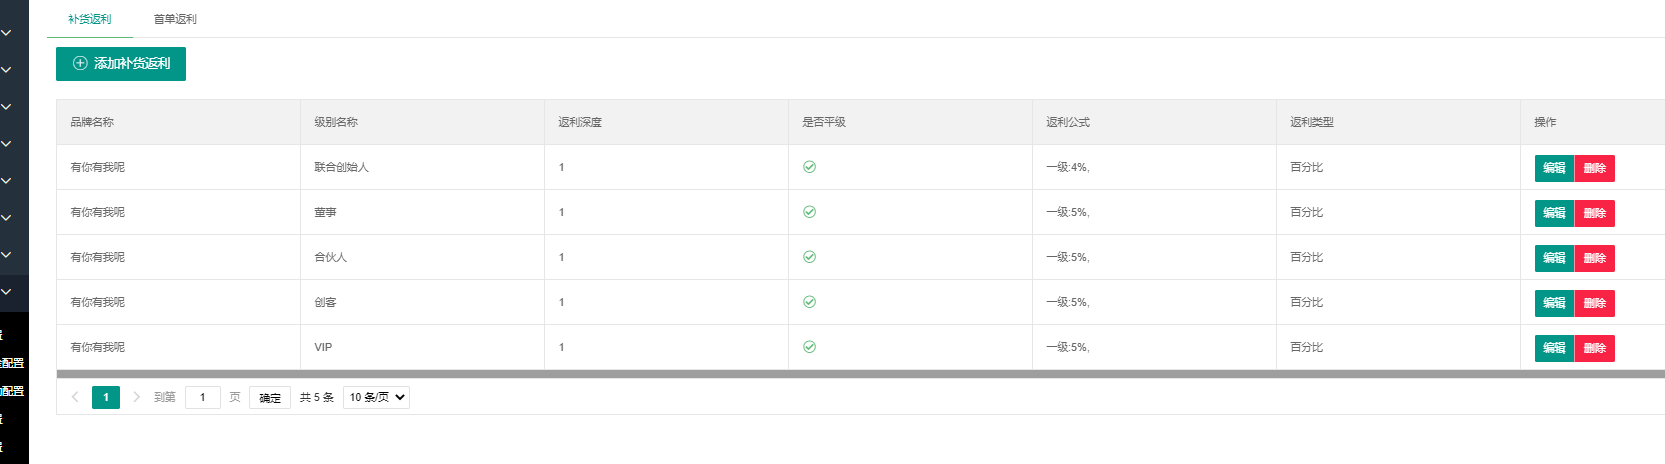Expand the bottommost sidebar chevron
The image size is (1665, 464).
pos(6,292)
